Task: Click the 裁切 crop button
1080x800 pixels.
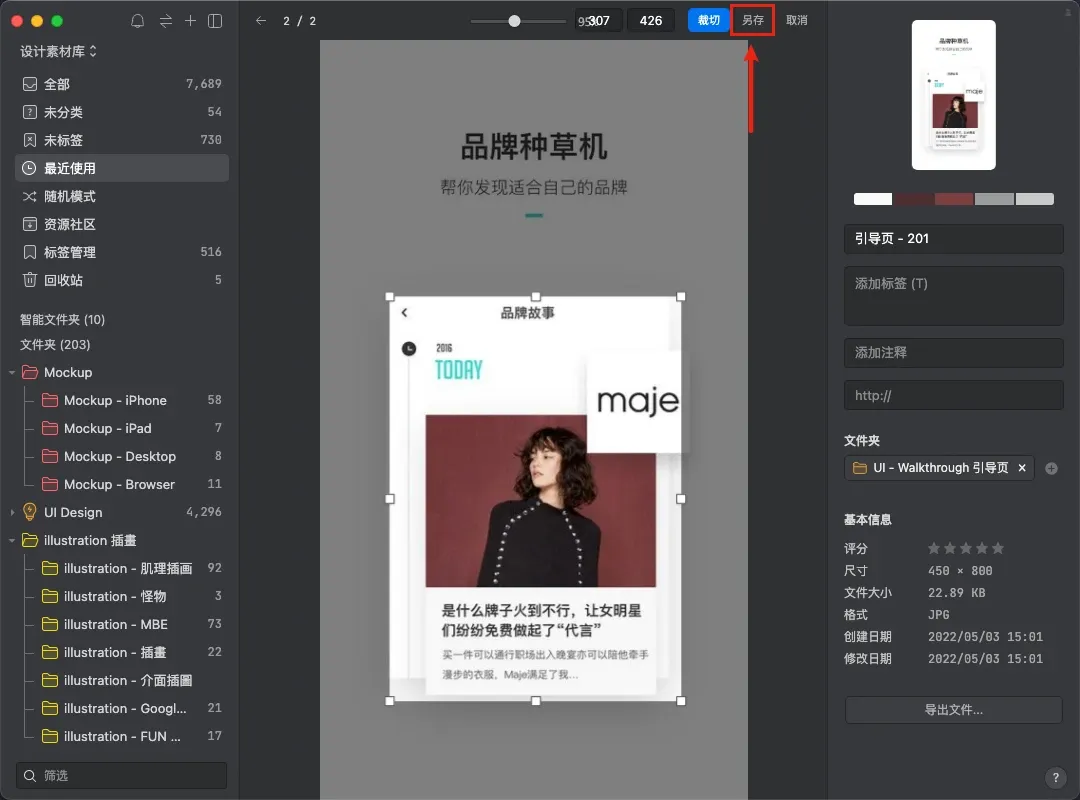Action: (709, 21)
